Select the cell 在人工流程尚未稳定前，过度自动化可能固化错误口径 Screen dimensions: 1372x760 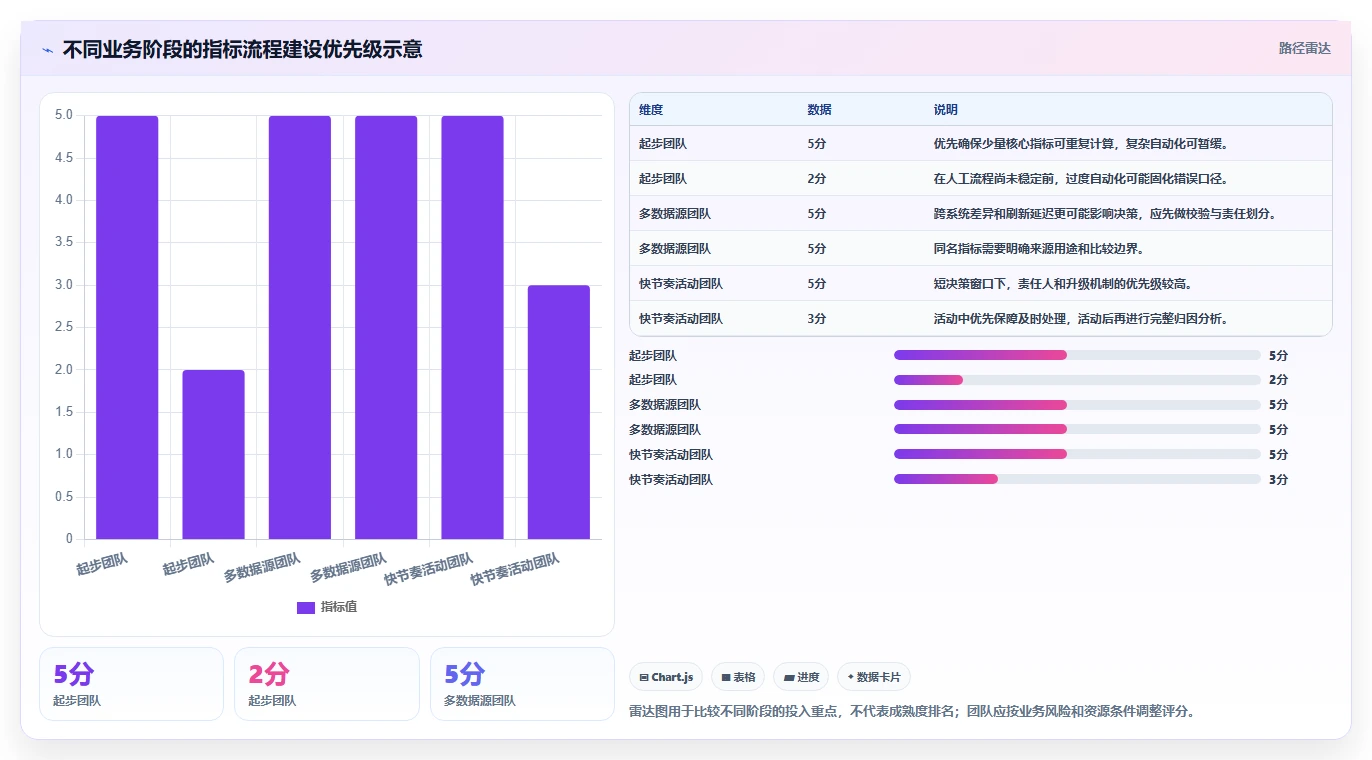[x=1080, y=179]
